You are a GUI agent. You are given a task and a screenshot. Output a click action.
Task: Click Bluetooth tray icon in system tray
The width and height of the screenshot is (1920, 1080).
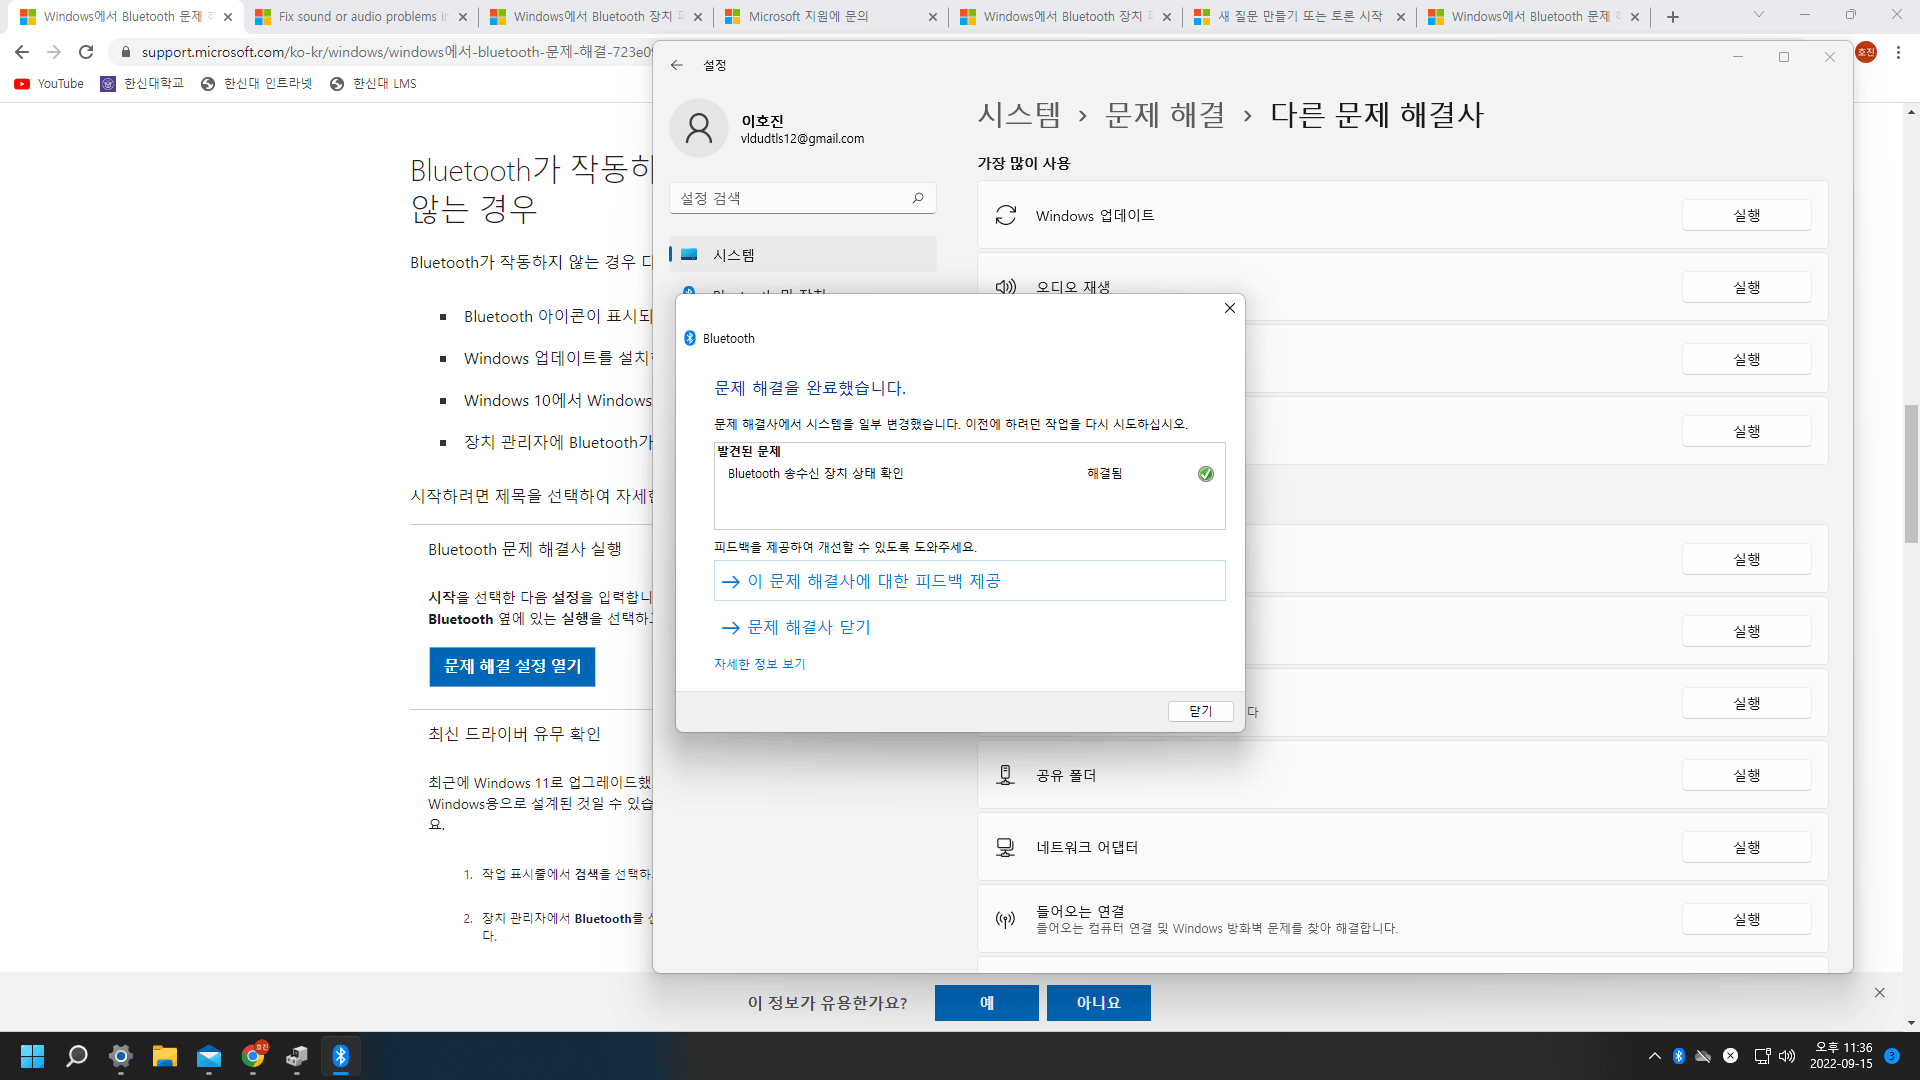coord(1679,1056)
